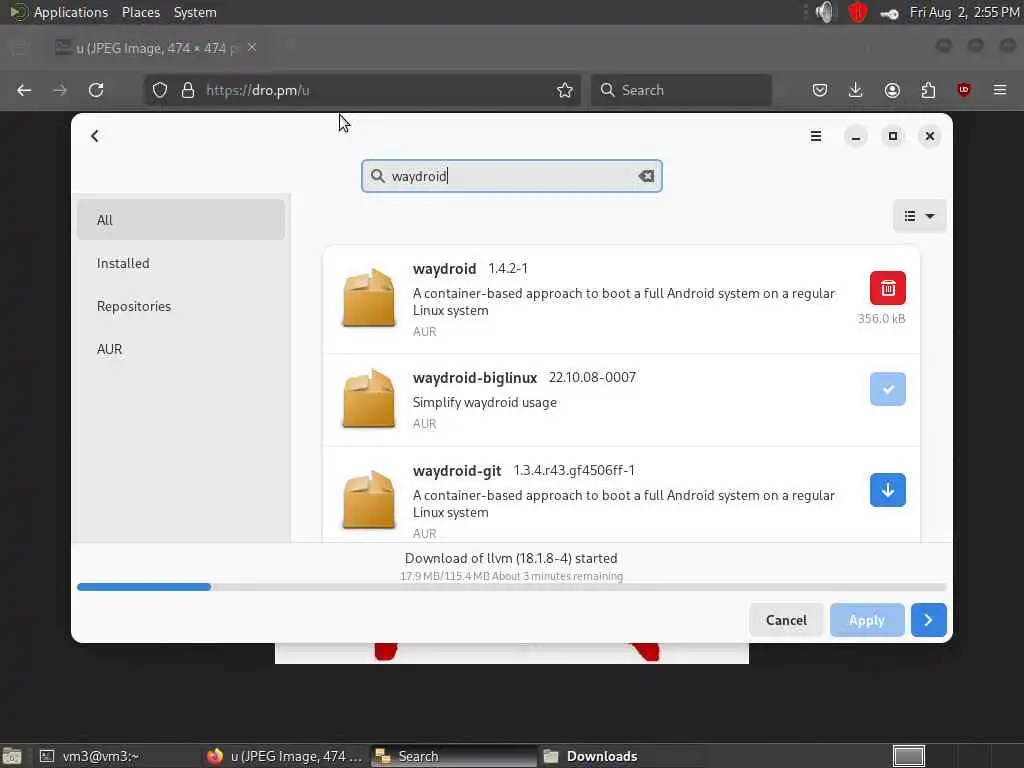Open the Firefox account icon
1024x768 pixels.
click(892, 90)
